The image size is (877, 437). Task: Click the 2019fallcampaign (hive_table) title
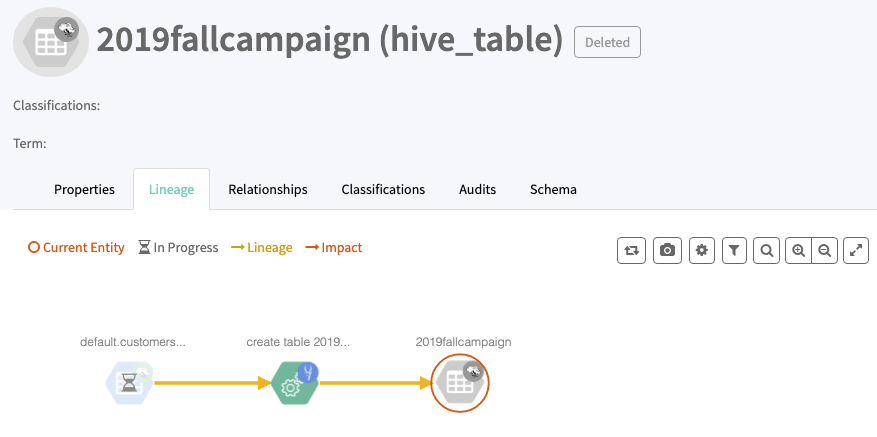[329, 41]
